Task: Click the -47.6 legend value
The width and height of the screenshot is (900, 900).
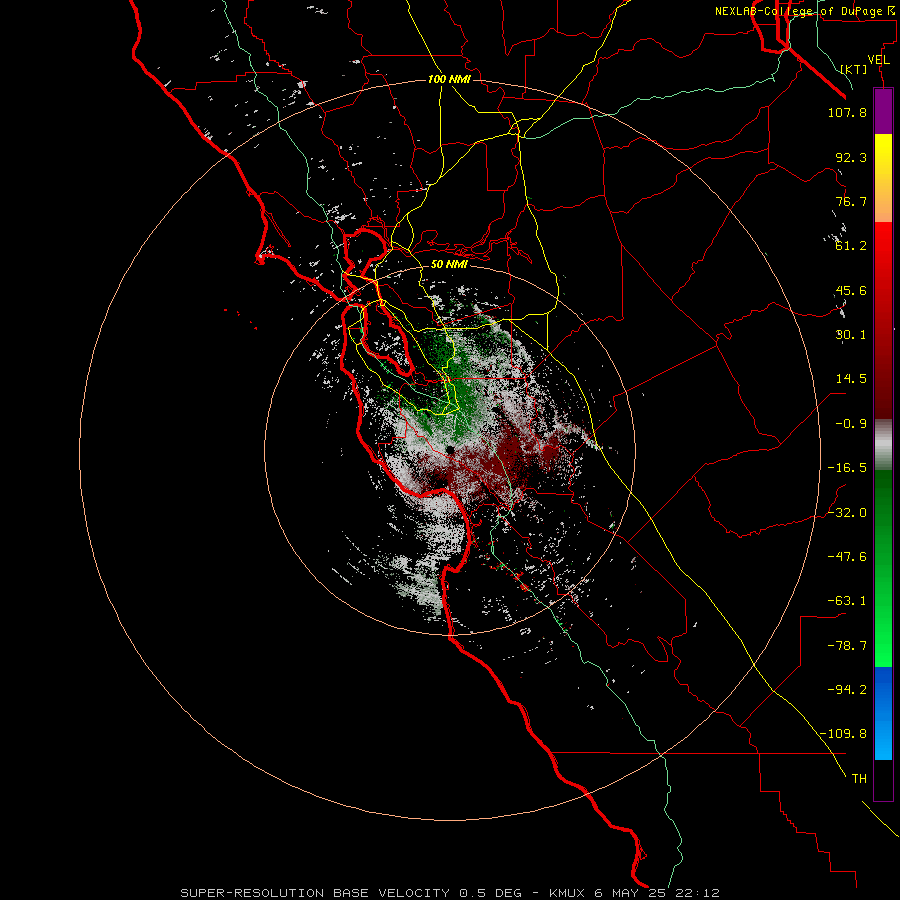Action: [847, 557]
